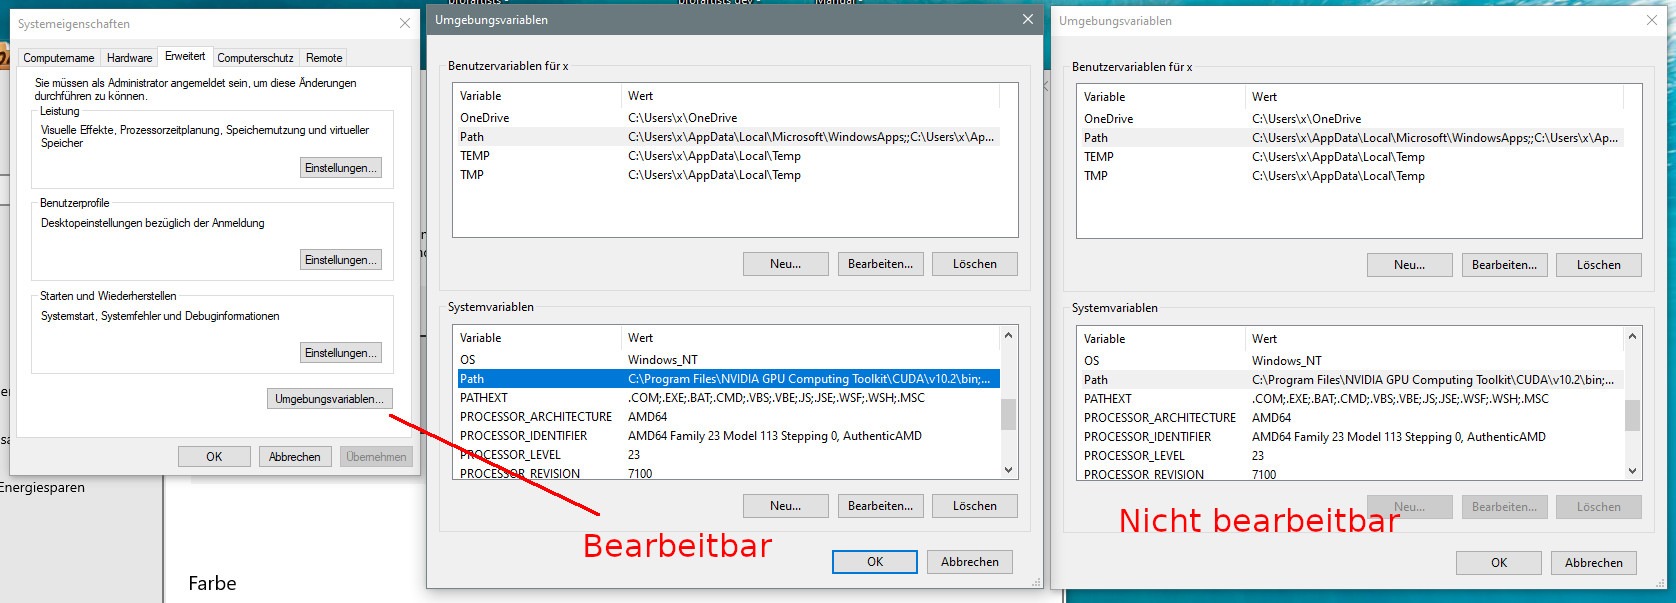Close the active dark-titled Umgebungsvariablen dialog
Viewport: 1676px width, 603px height.
pyautogui.click(x=1027, y=20)
